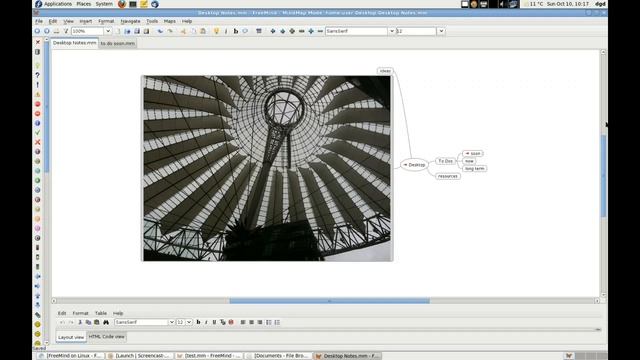Open the Places menu in top panel

84,4
